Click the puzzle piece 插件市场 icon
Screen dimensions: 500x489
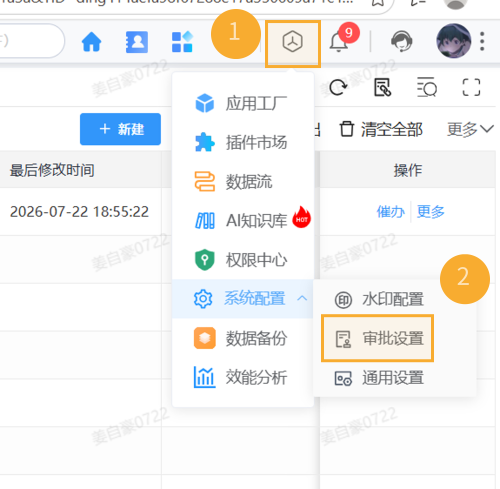205,142
